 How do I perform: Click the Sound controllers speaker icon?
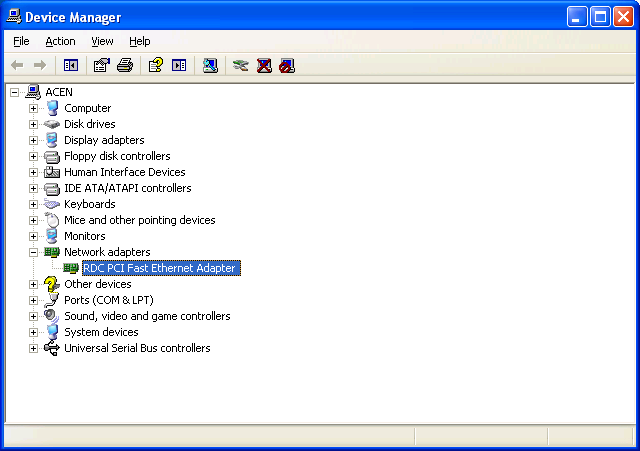(52, 316)
